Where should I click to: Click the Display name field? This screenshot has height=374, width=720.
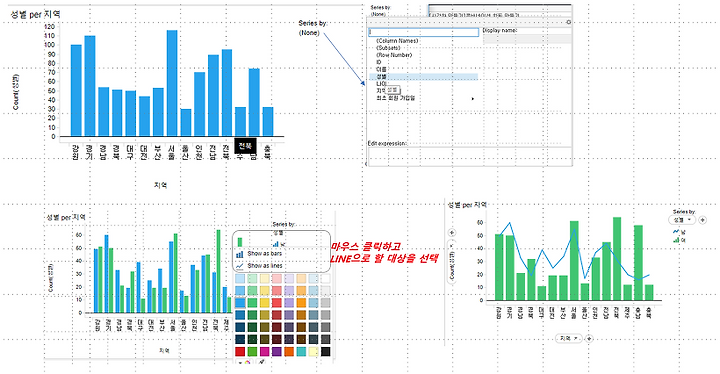click(527, 39)
